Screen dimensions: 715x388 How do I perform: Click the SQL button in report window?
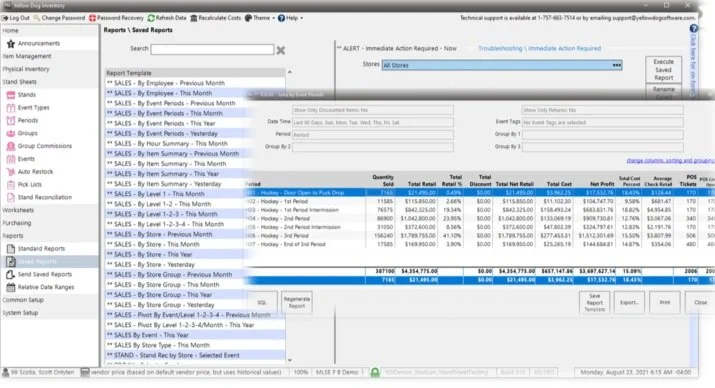(262, 303)
